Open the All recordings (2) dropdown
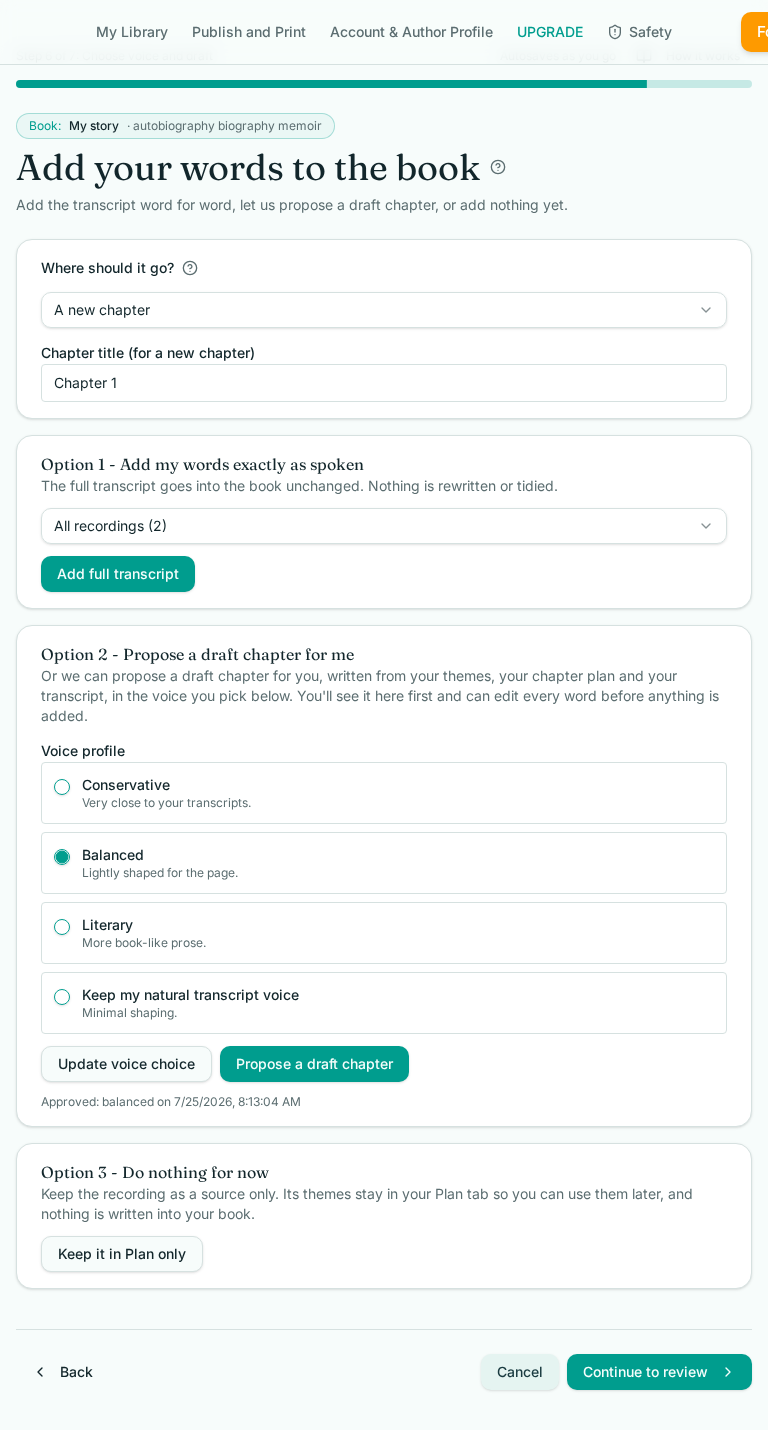 click(384, 526)
